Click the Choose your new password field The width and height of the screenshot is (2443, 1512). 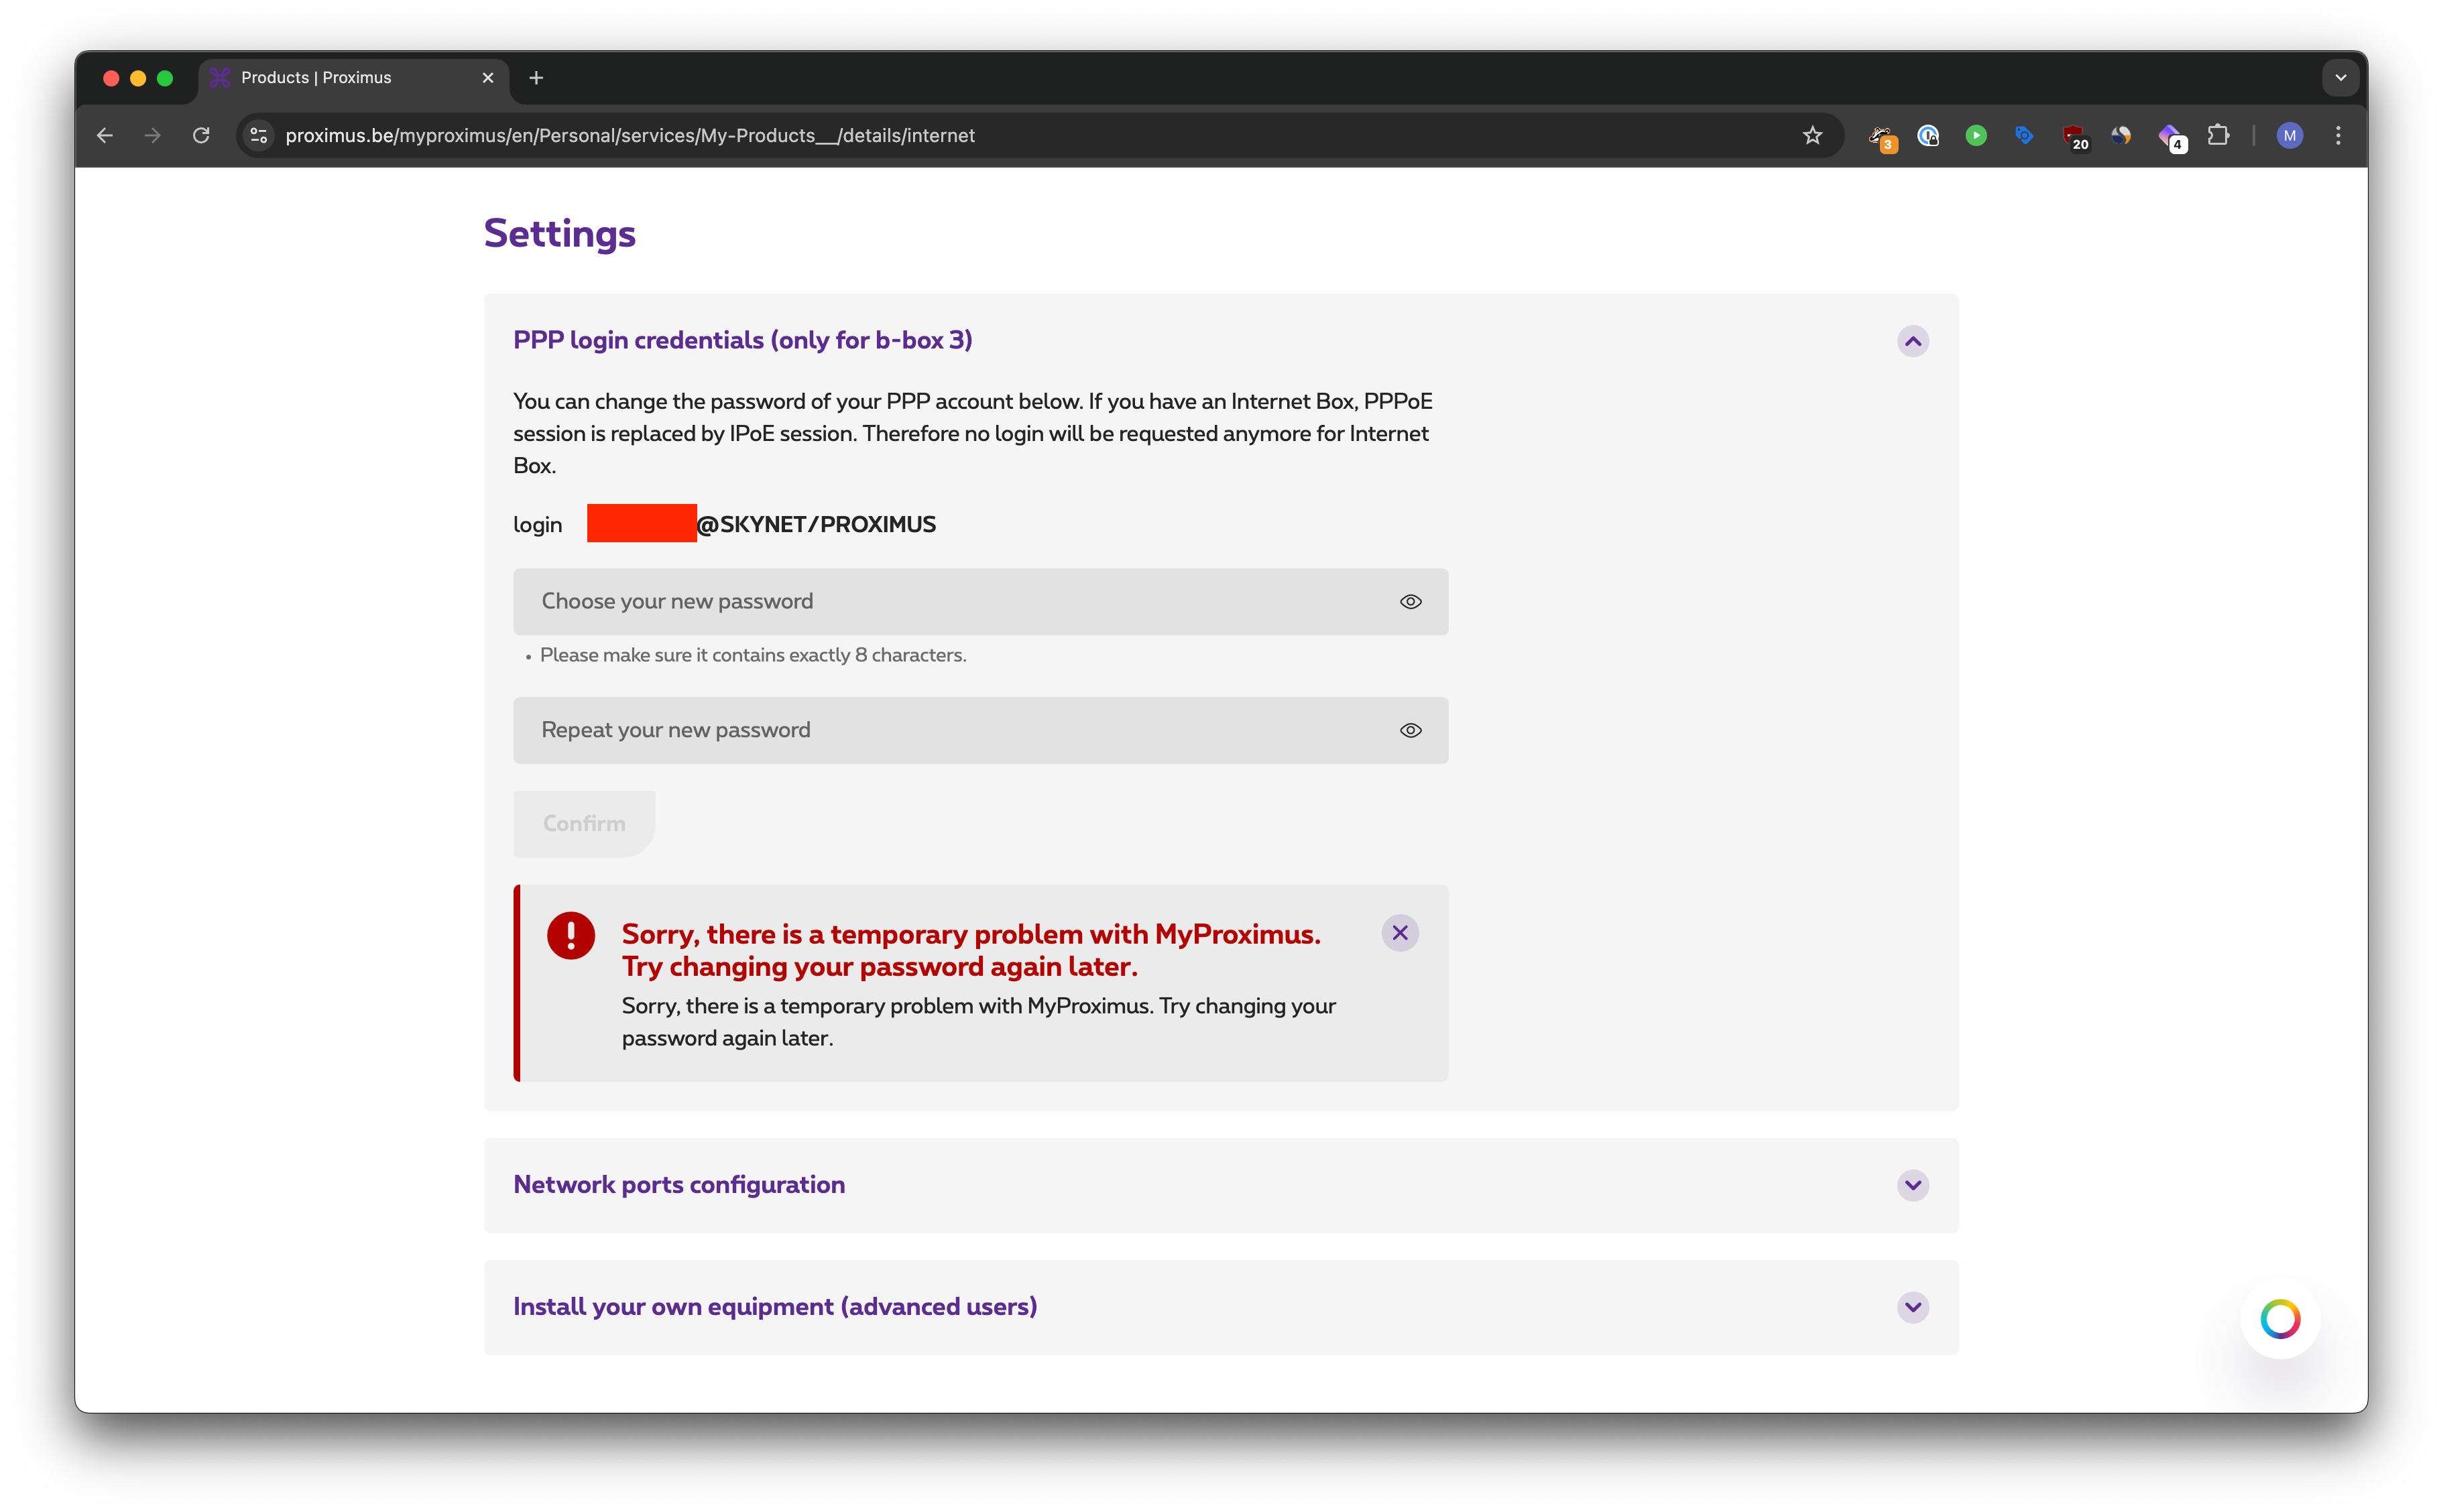coord(980,602)
